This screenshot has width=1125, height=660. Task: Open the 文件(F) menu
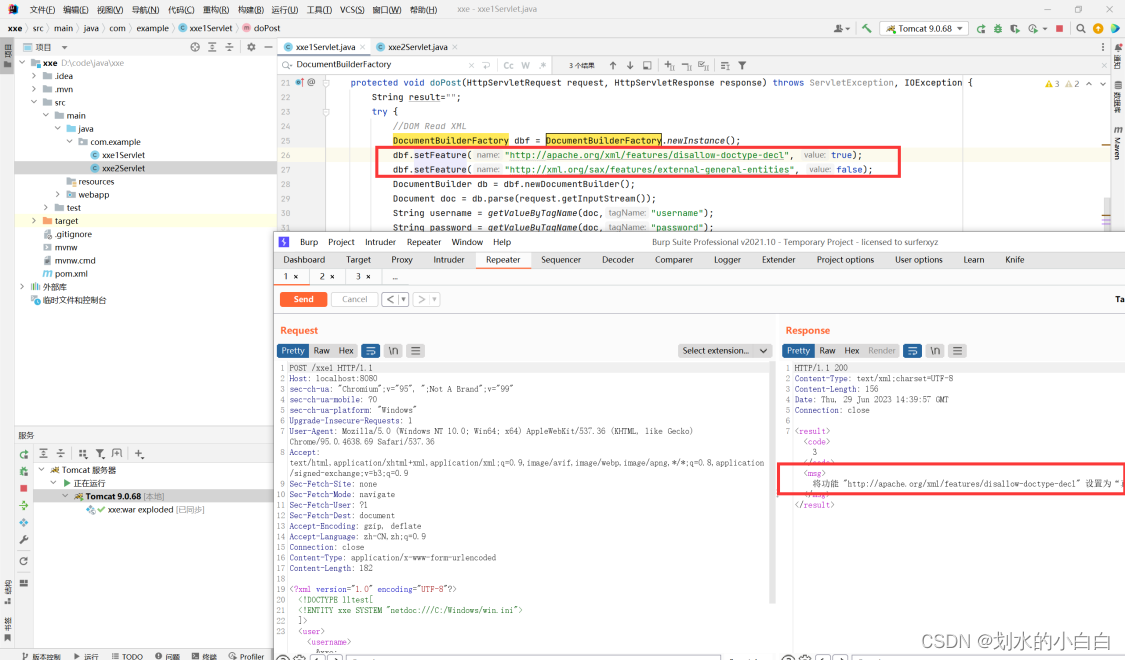click(x=42, y=9)
